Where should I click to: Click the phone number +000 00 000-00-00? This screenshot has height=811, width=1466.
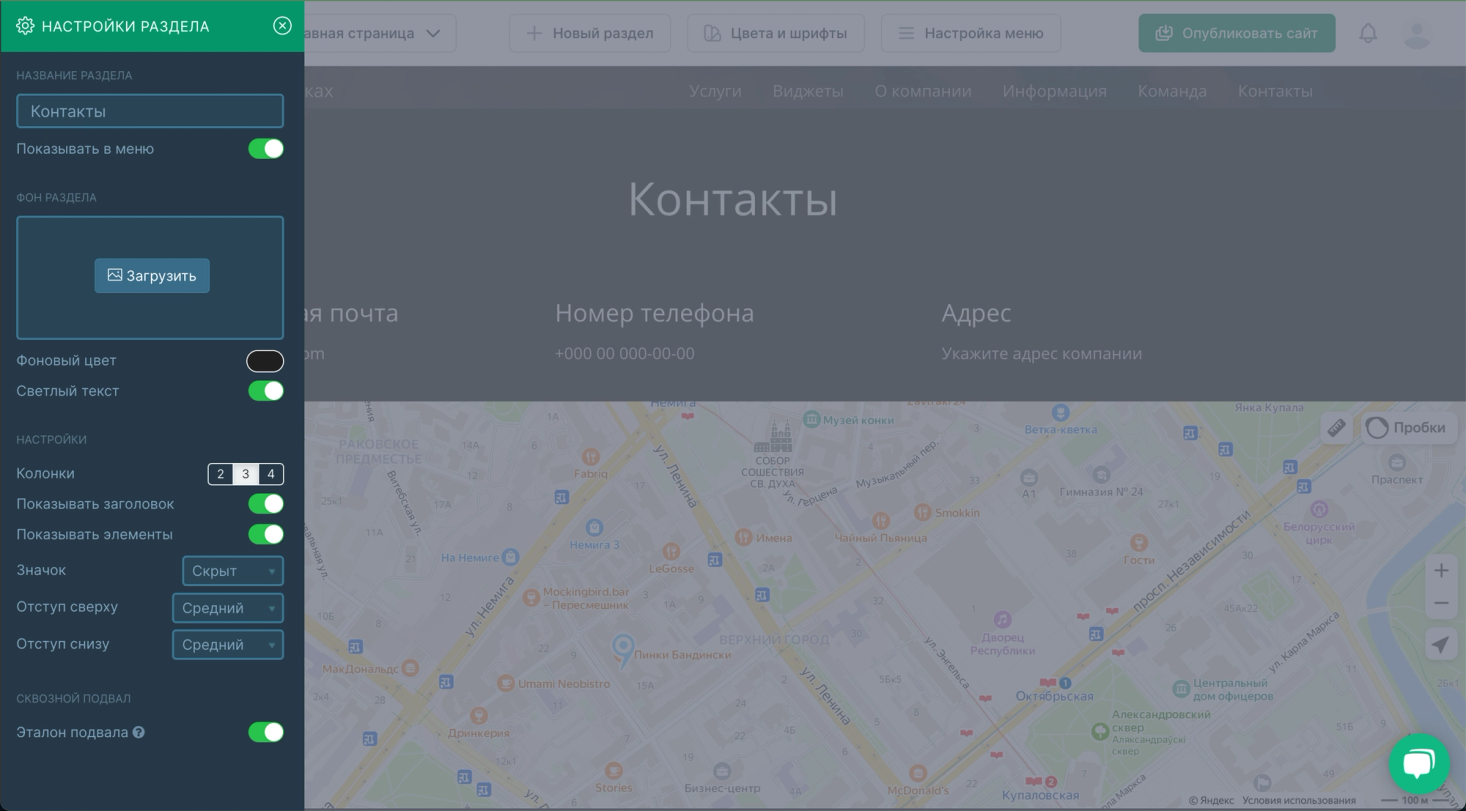[x=625, y=354]
